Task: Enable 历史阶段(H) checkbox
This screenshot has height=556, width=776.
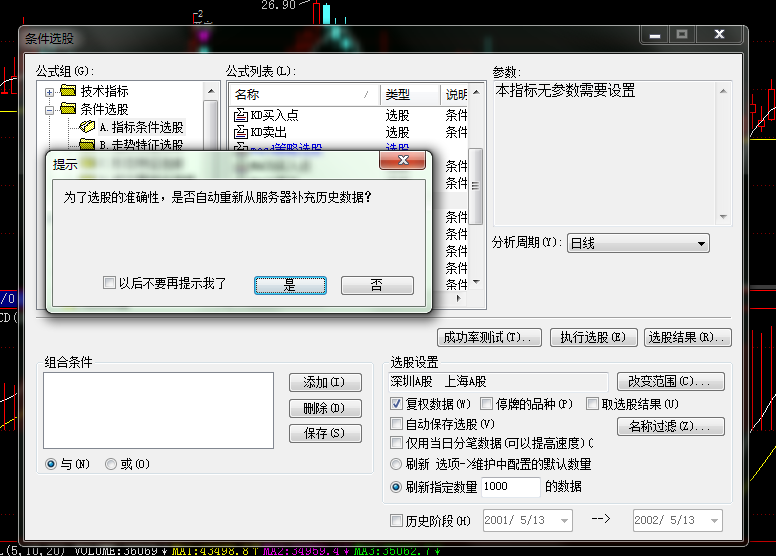Action: [396, 520]
